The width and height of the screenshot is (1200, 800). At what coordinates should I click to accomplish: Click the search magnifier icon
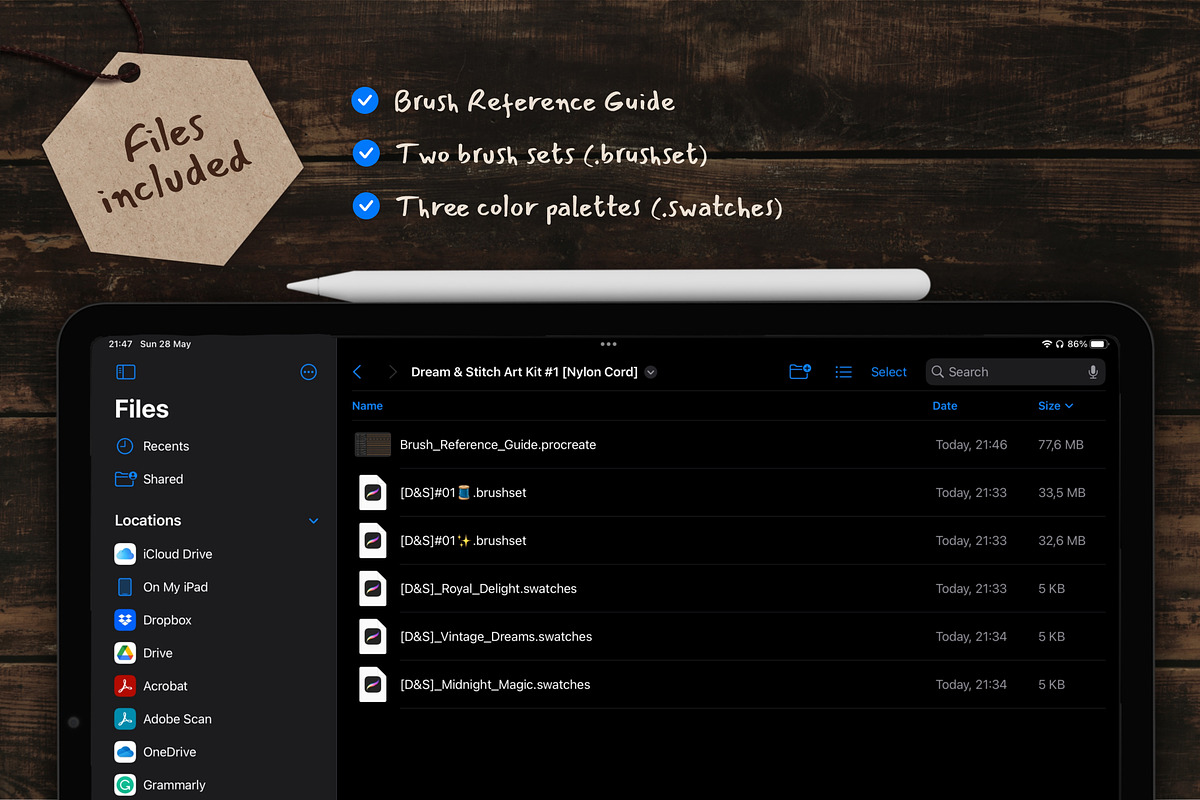pos(938,372)
